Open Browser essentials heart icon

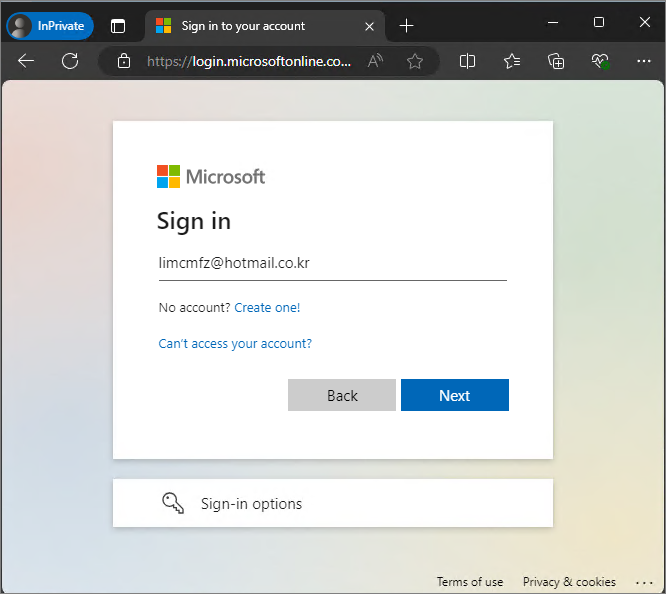pyautogui.click(x=600, y=61)
